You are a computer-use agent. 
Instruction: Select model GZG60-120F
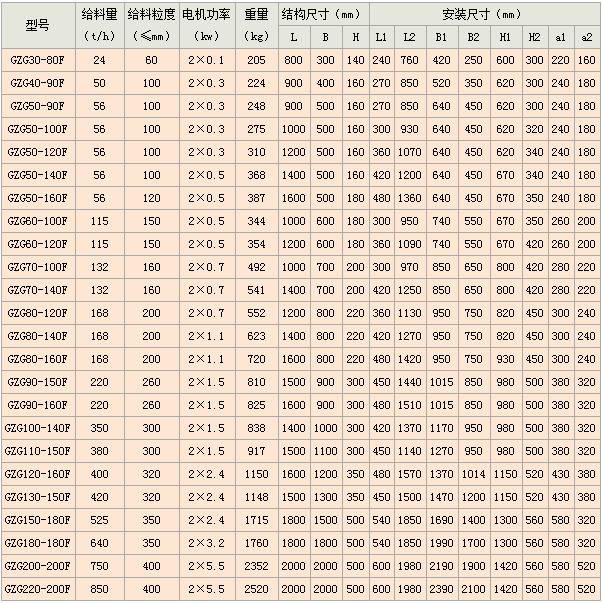38,244
